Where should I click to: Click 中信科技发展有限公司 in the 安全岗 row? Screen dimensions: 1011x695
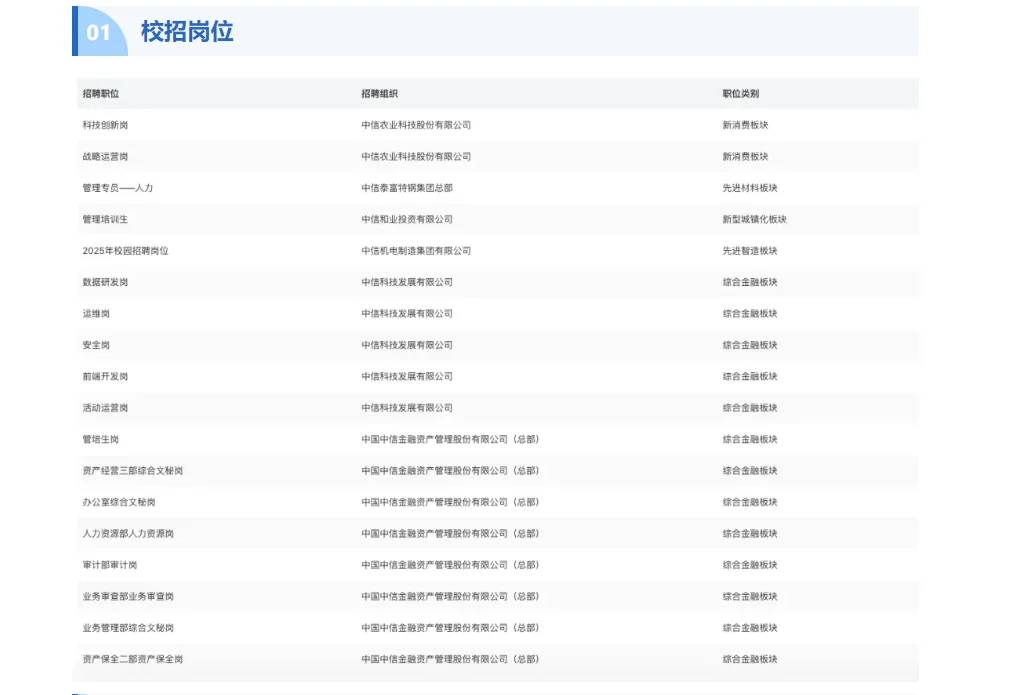click(x=407, y=345)
